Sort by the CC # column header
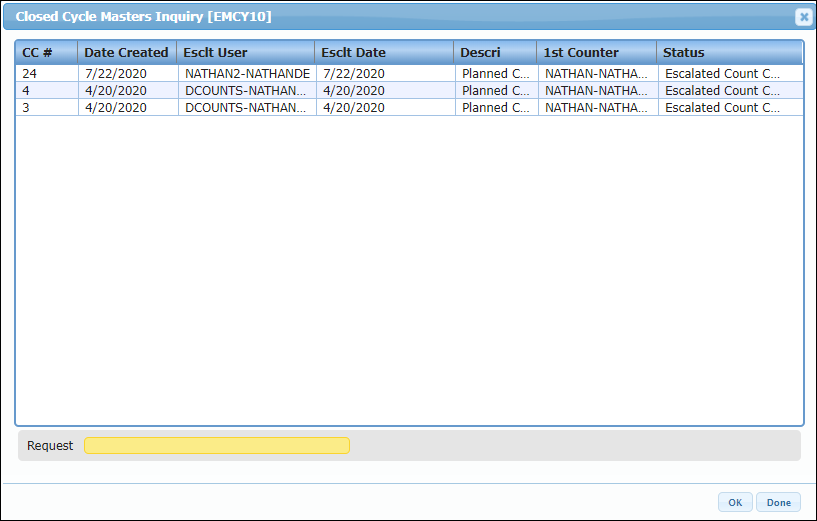Image resolution: width=817 pixels, height=521 pixels. (46, 52)
